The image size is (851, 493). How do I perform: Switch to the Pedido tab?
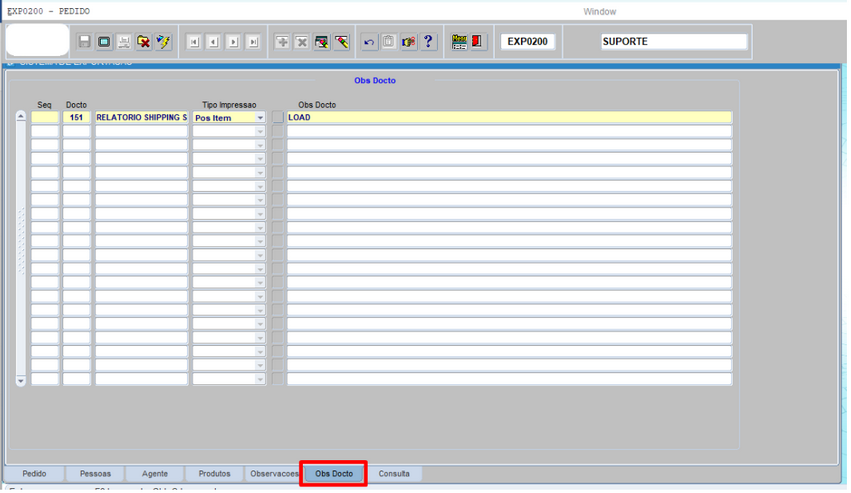34,474
